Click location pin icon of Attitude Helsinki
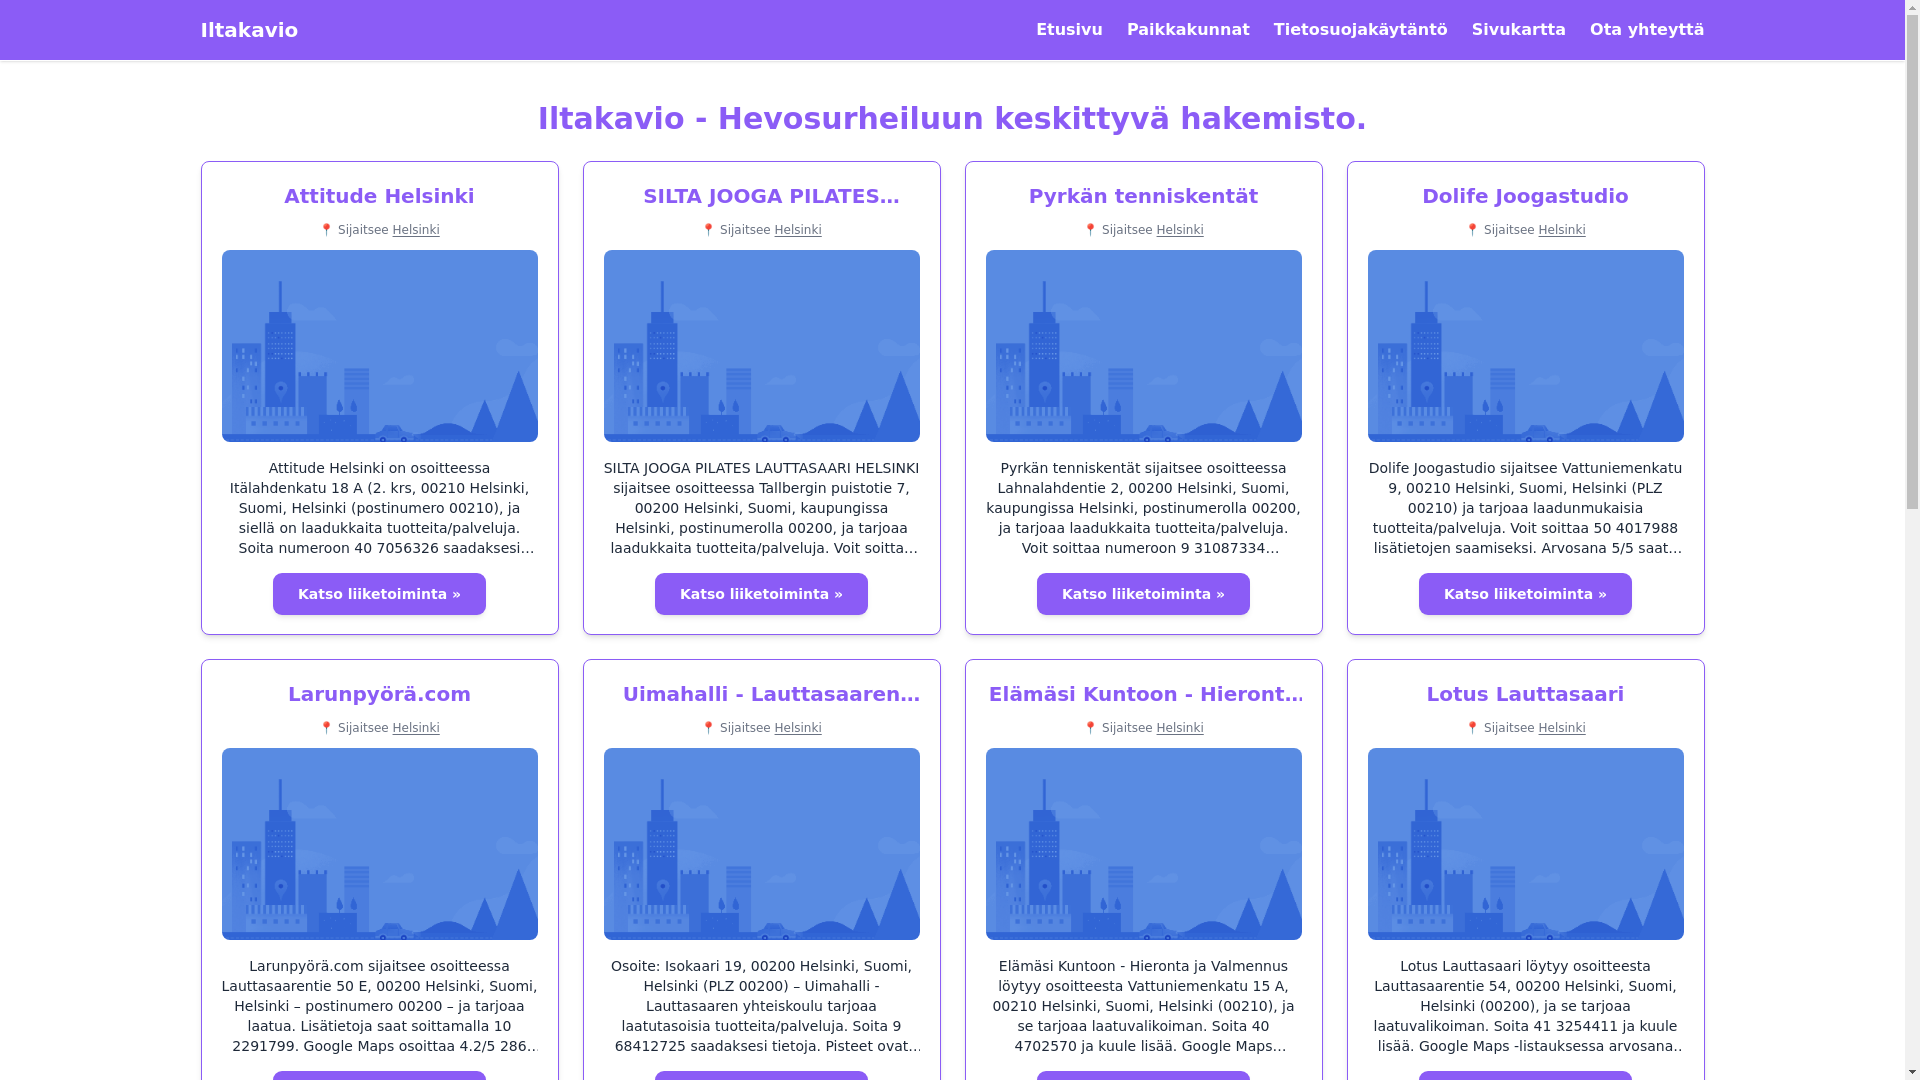Viewport: 1920px width, 1080px height. [x=326, y=230]
